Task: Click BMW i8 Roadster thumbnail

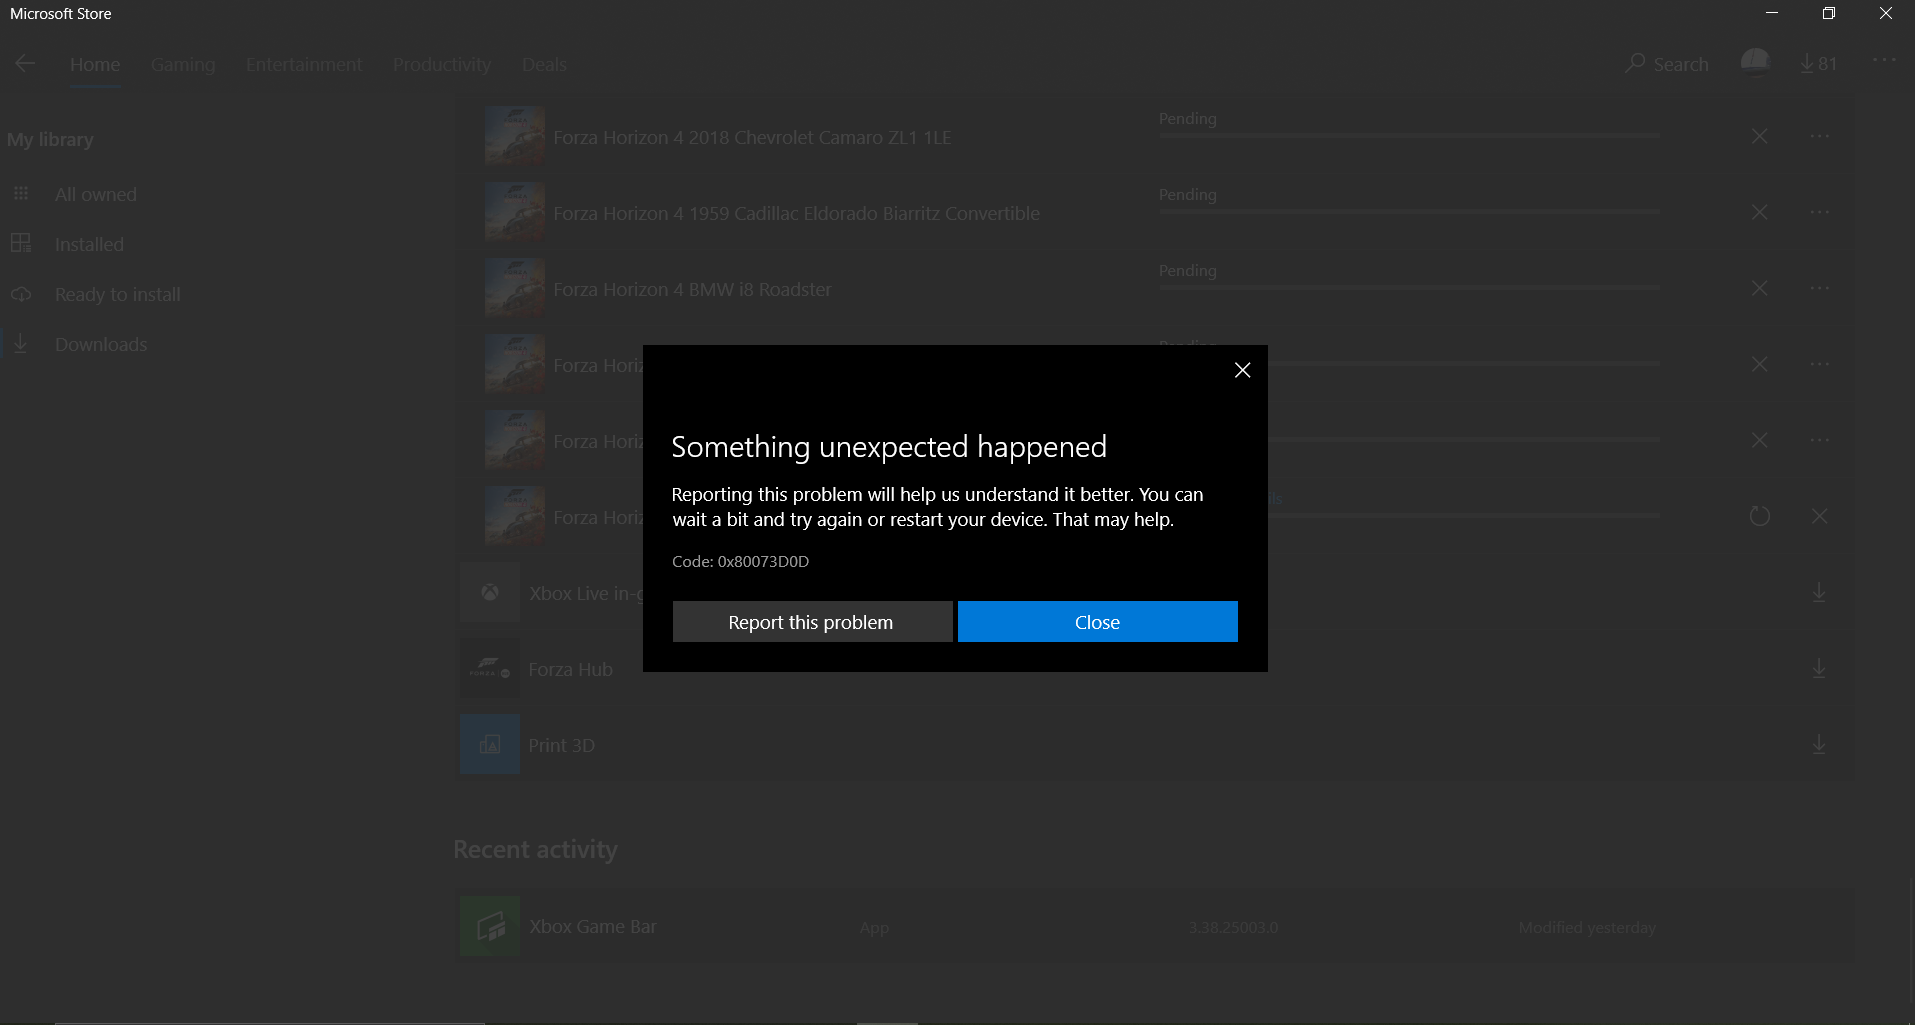Action: (515, 287)
